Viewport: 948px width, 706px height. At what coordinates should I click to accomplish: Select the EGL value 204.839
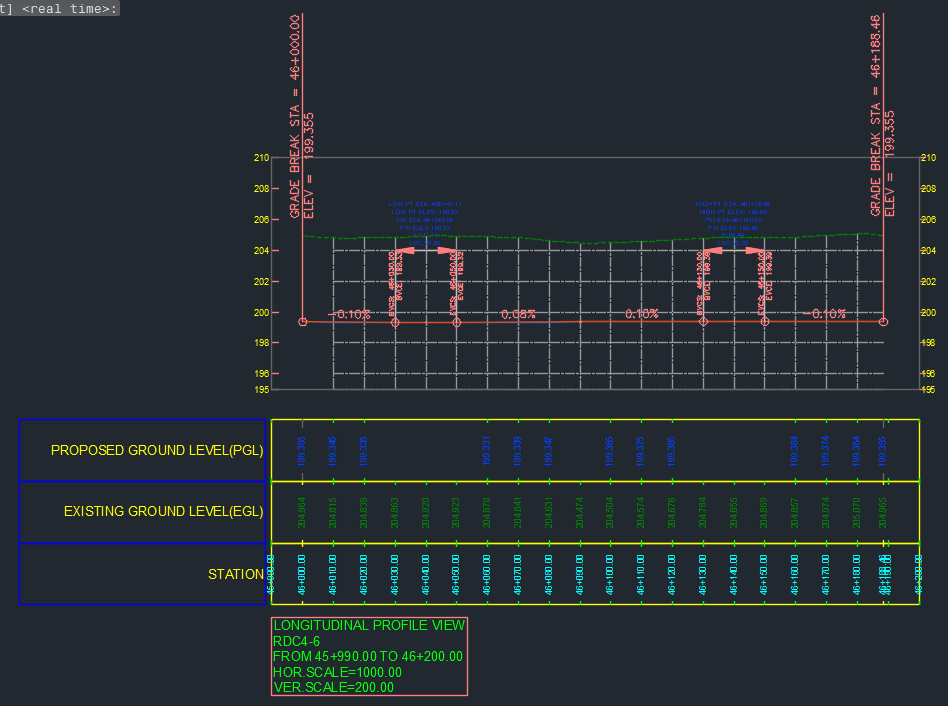tap(363, 513)
